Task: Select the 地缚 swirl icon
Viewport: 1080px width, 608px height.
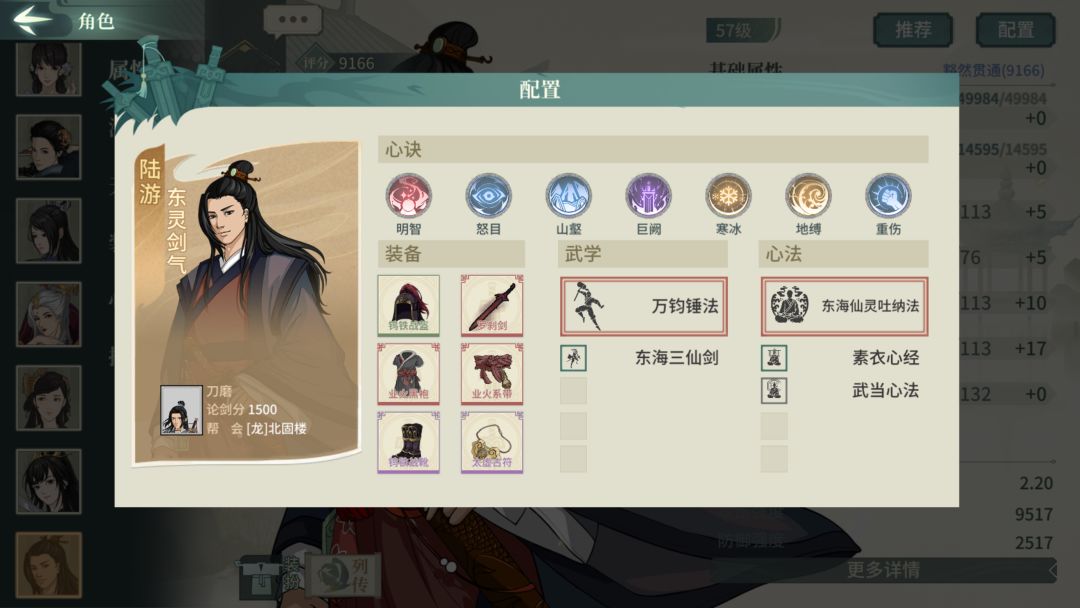Action: [x=808, y=196]
